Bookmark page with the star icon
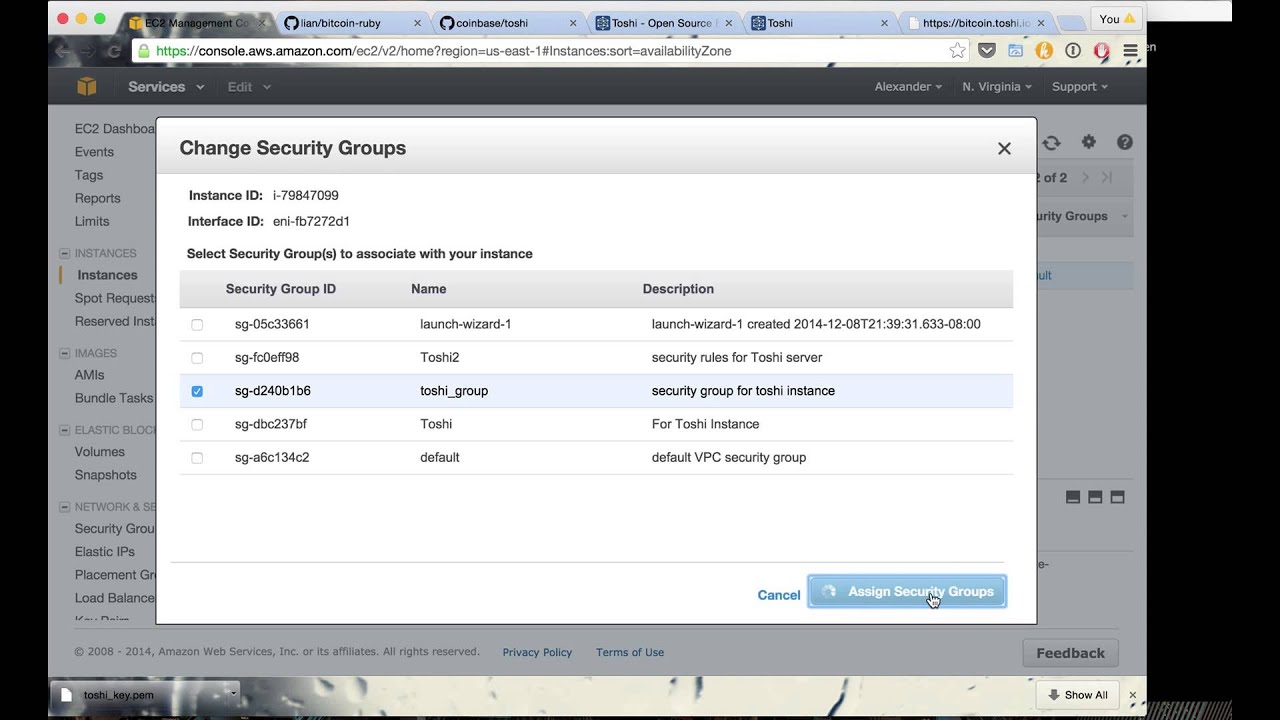The width and height of the screenshot is (1280, 720). [957, 51]
